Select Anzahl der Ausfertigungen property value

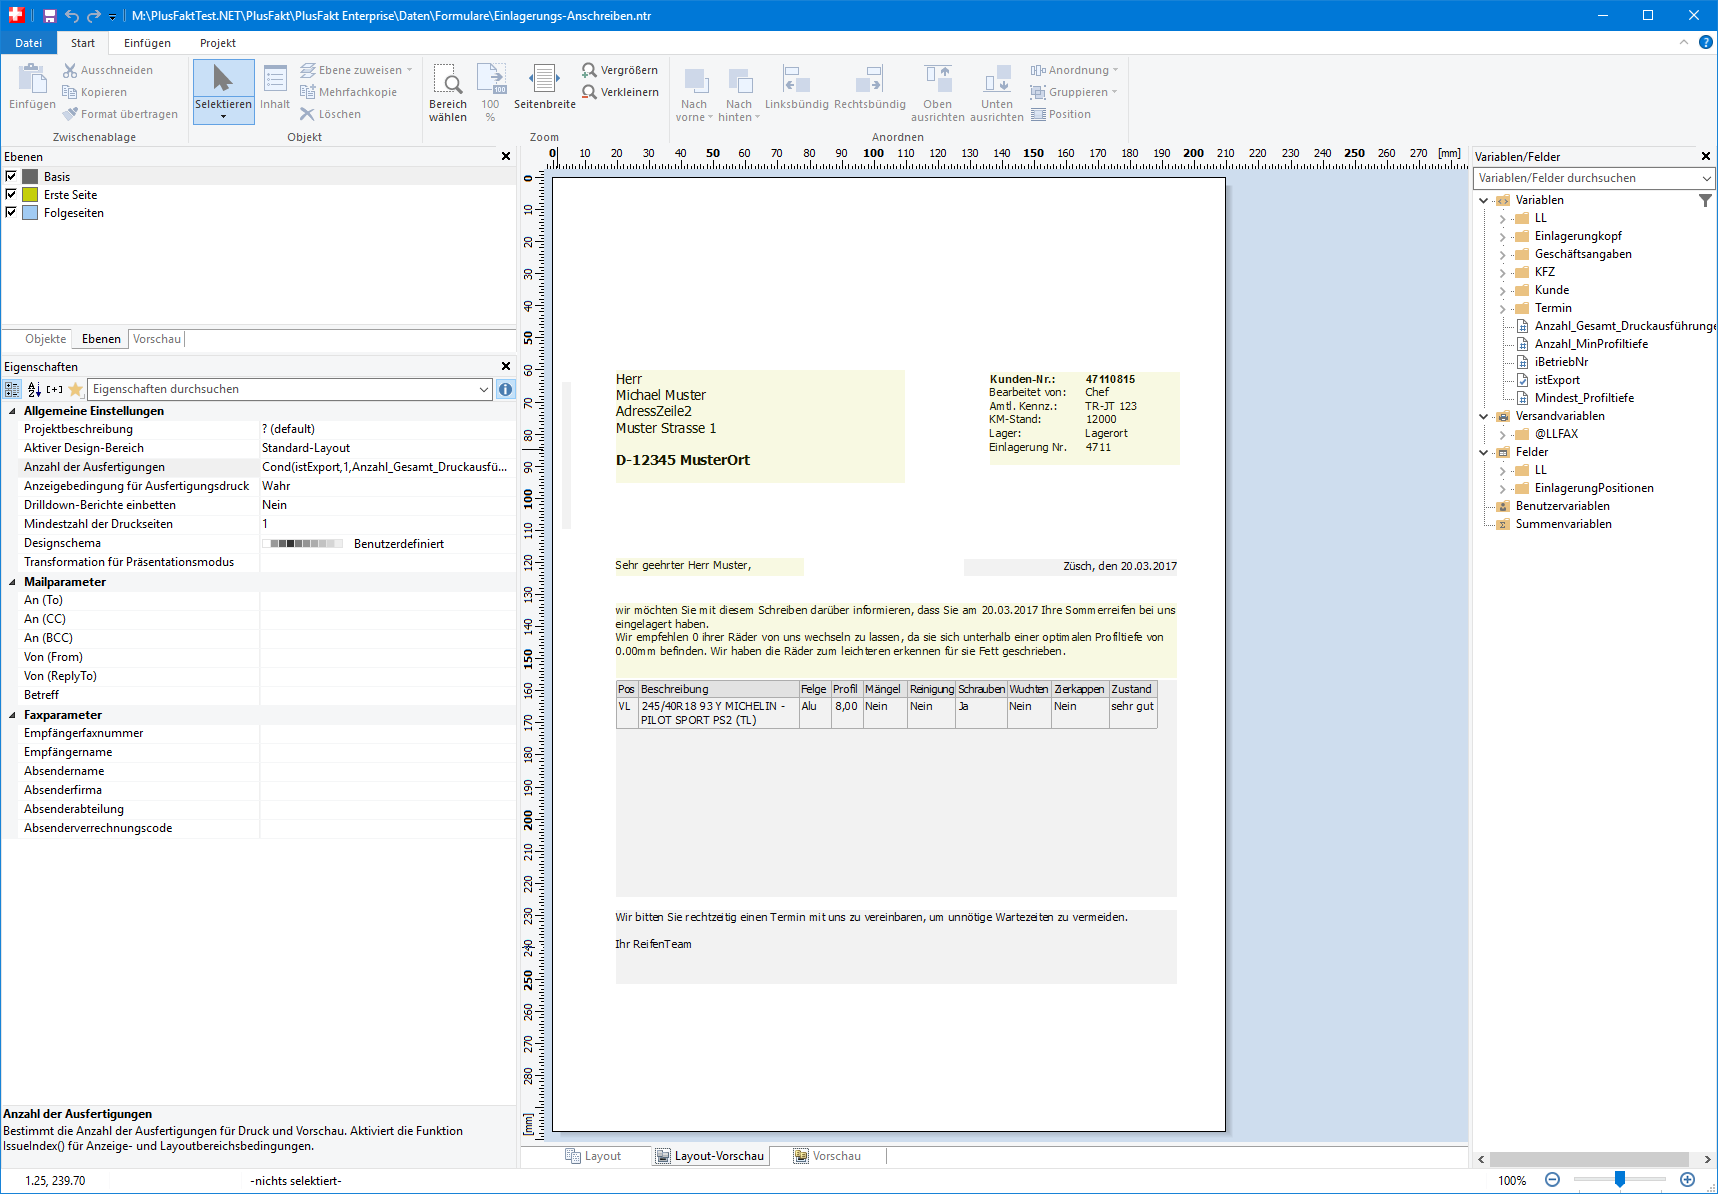[x=387, y=467]
